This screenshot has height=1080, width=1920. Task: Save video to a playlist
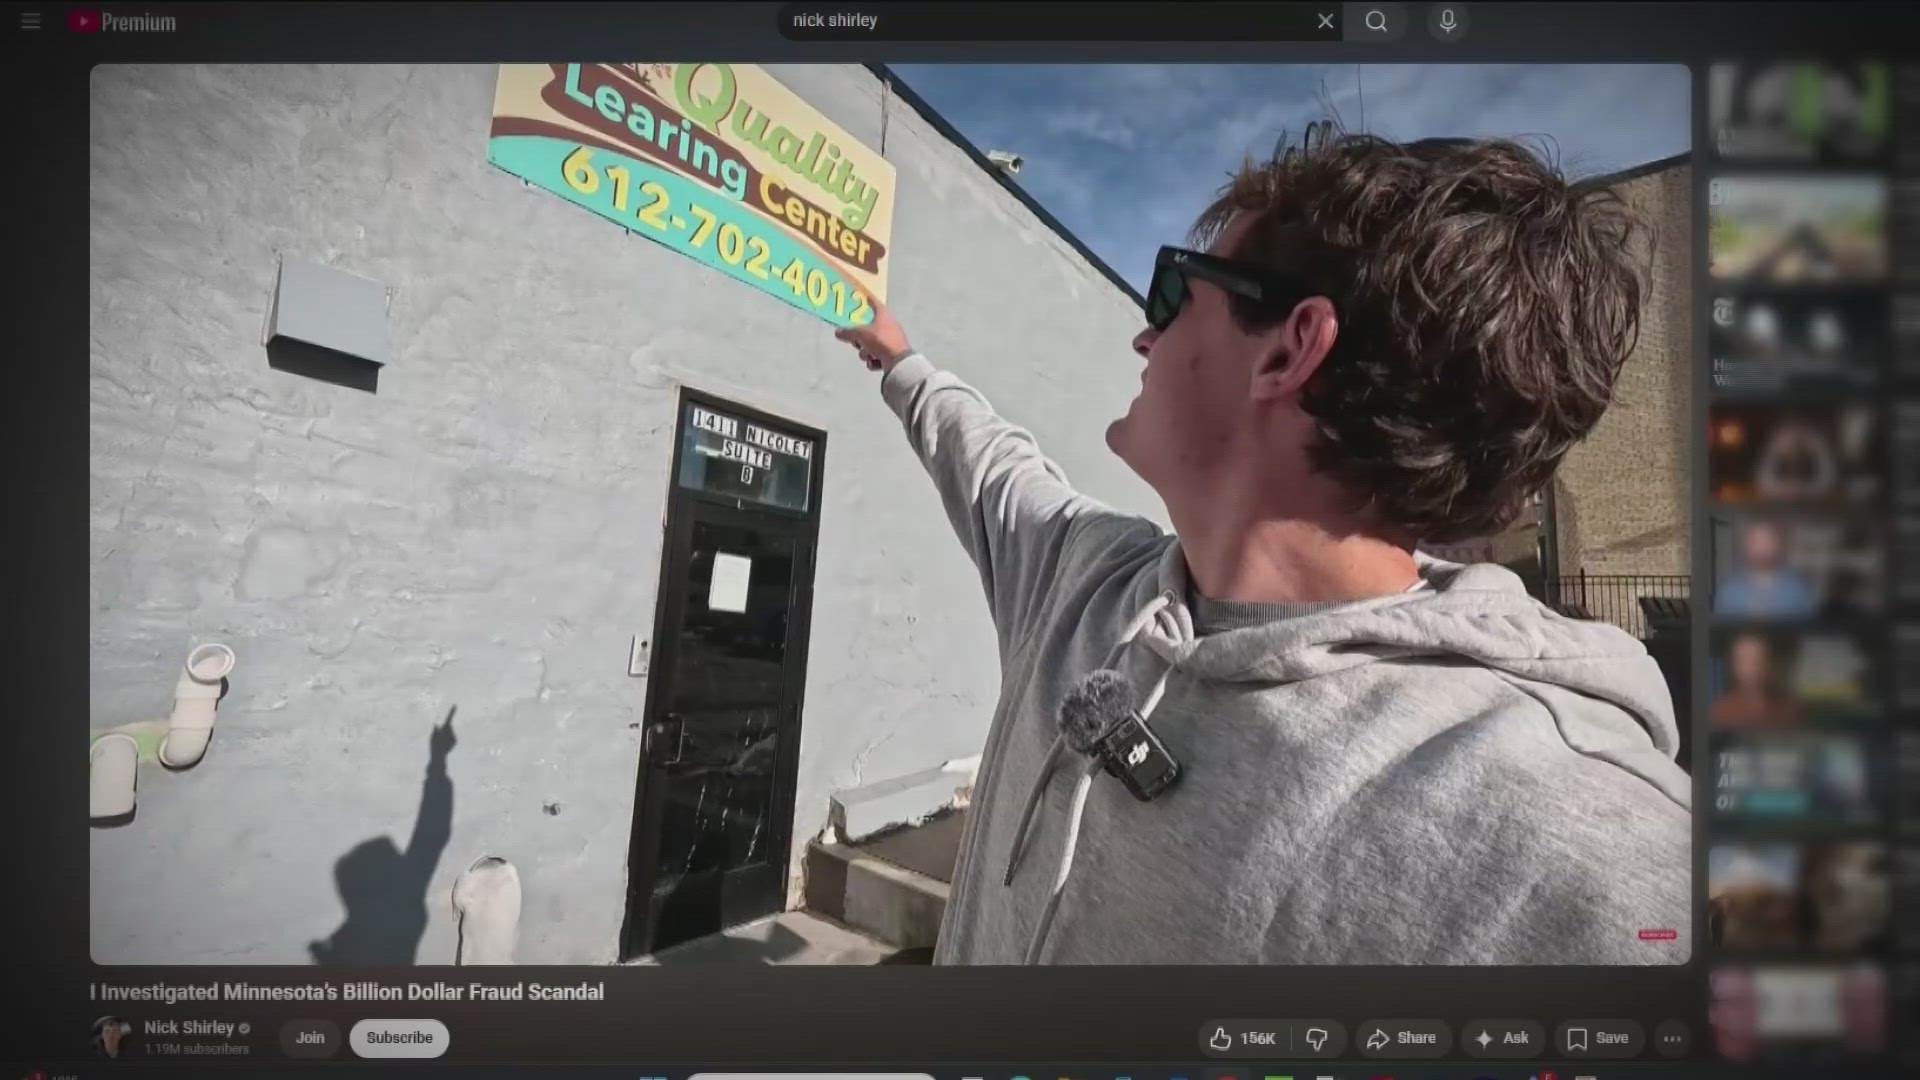[1597, 1038]
